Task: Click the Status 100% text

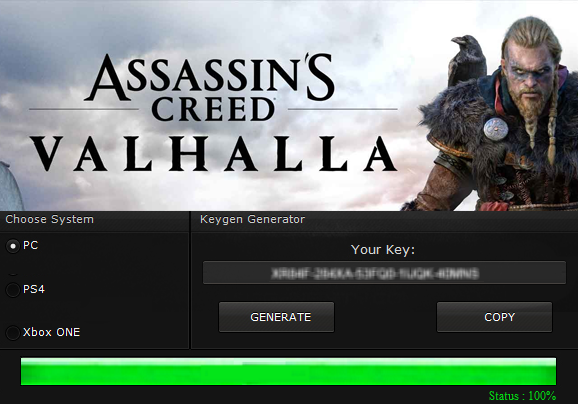Action: tap(522, 396)
